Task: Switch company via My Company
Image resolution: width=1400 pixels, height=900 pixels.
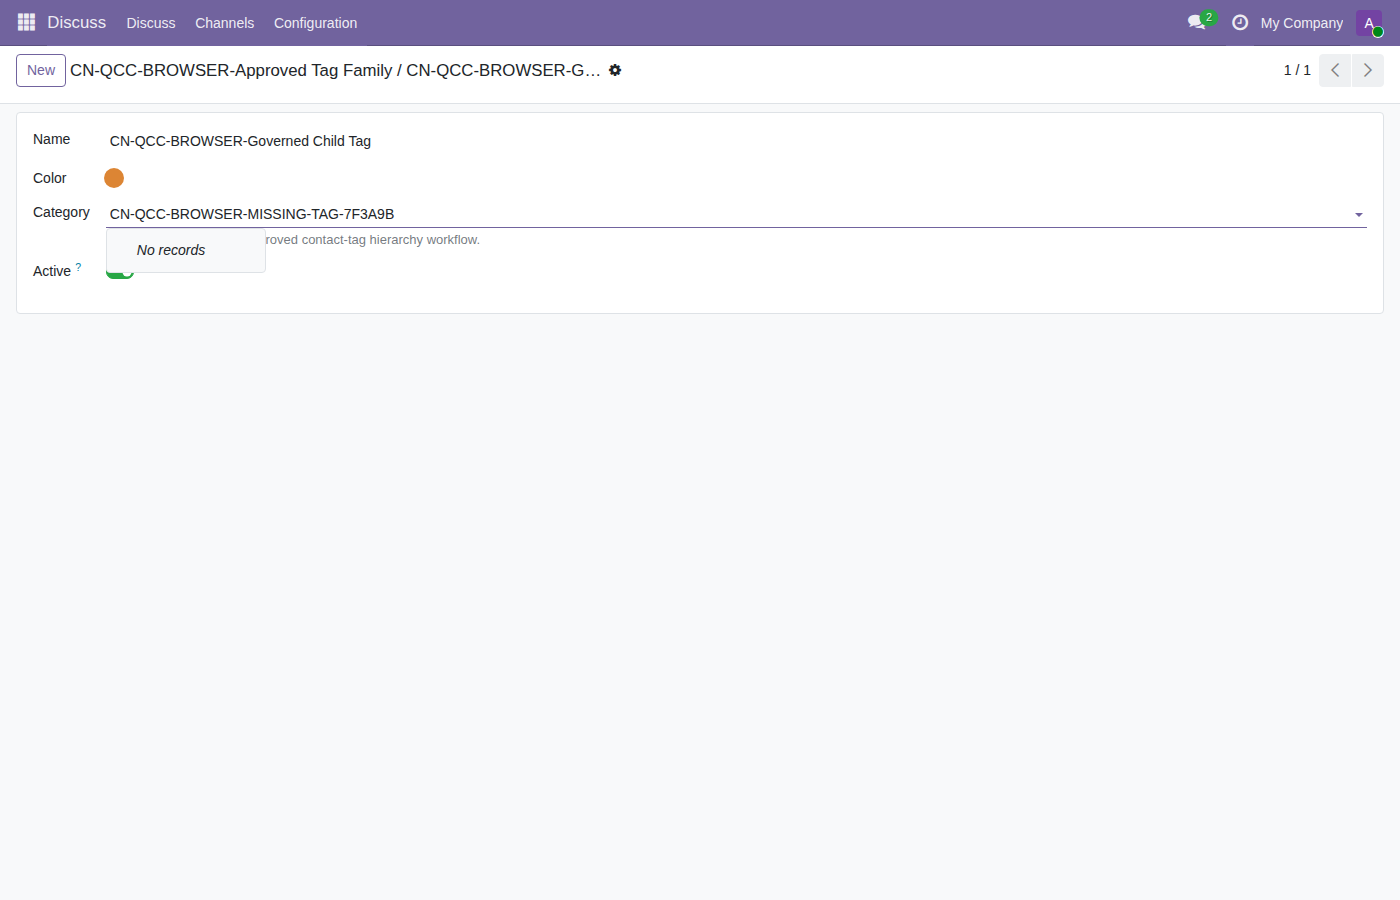Action: point(1301,23)
